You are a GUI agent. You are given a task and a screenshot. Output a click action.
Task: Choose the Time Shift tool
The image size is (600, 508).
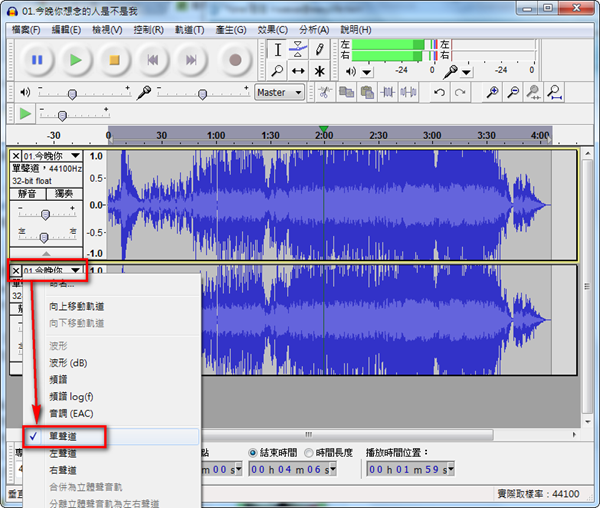pos(298,71)
